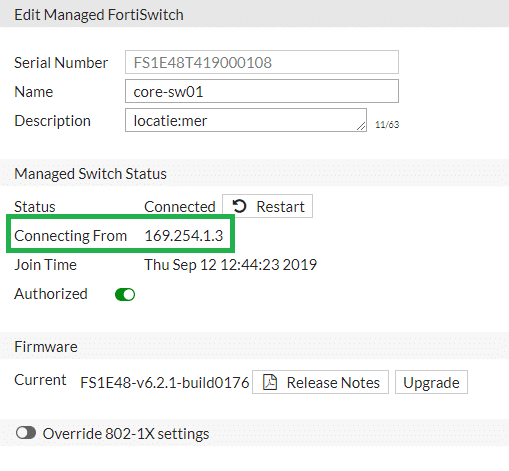The width and height of the screenshot is (509, 471).
Task: Click the Serial Number field
Action: coord(262,62)
